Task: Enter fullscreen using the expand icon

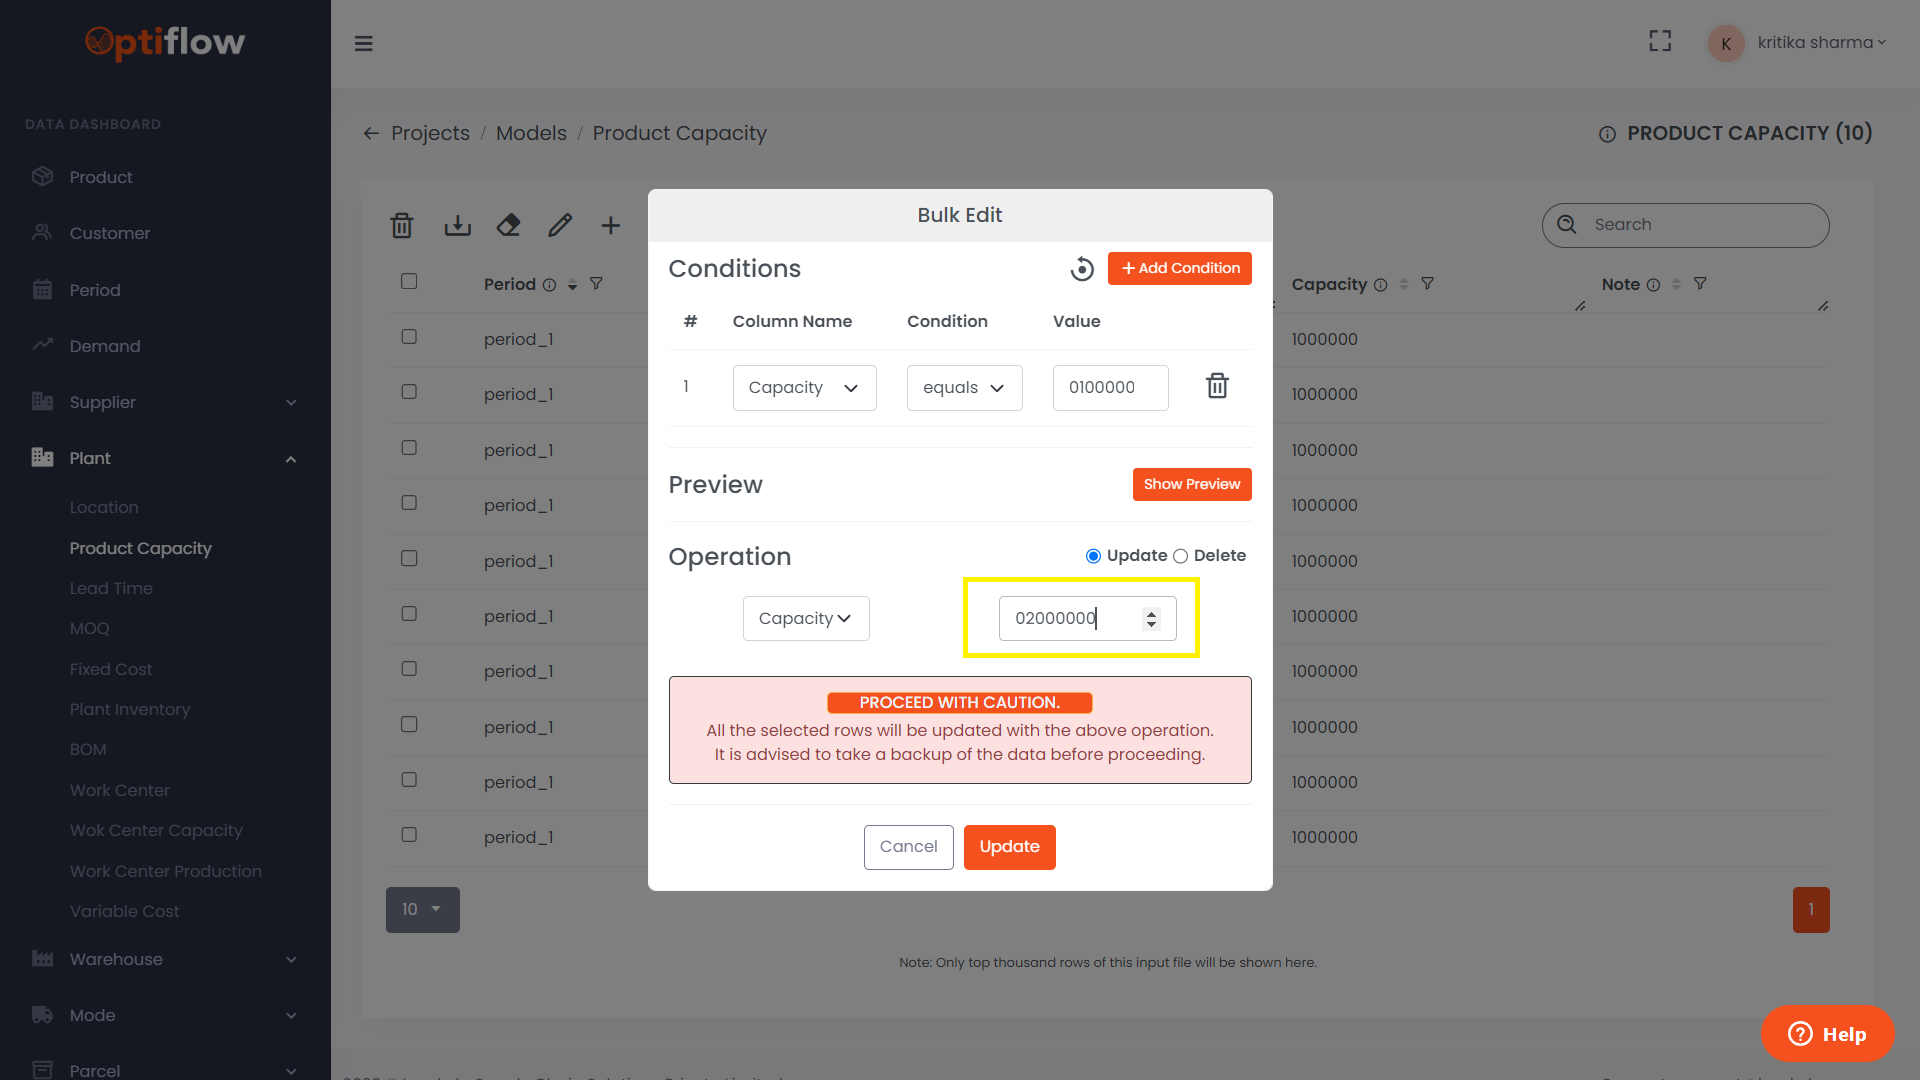Action: (x=1660, y=42)
